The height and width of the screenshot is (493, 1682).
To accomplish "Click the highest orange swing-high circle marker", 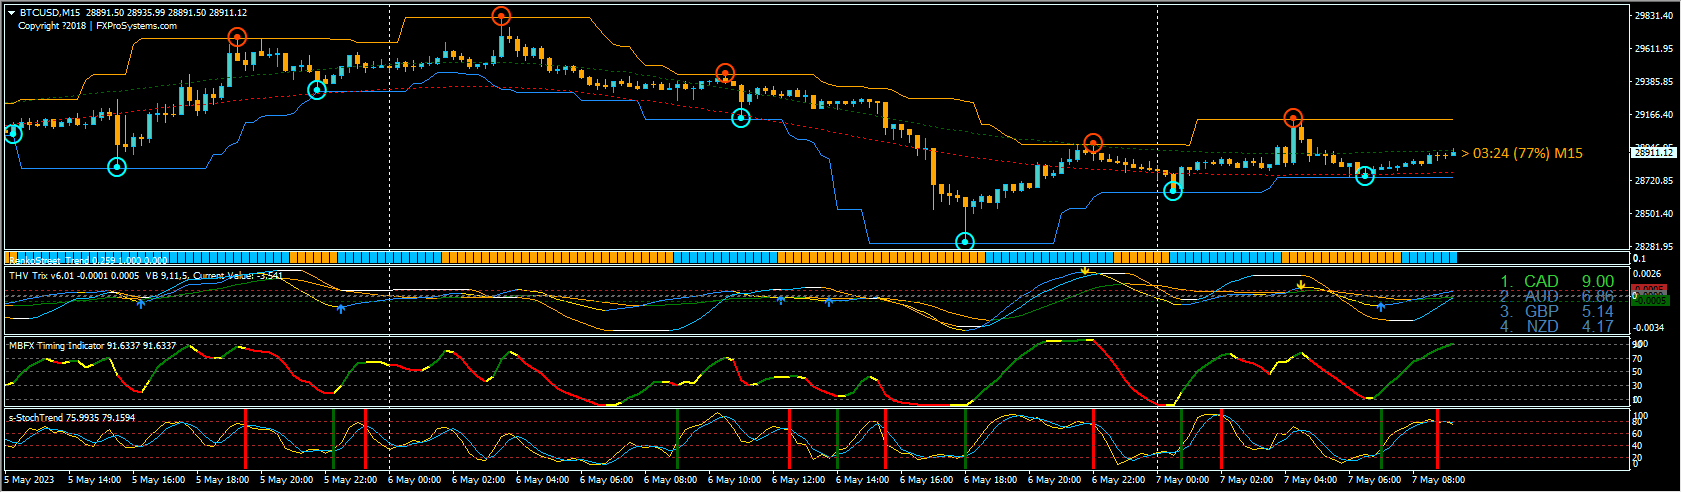I will click(x=501, y=16).
